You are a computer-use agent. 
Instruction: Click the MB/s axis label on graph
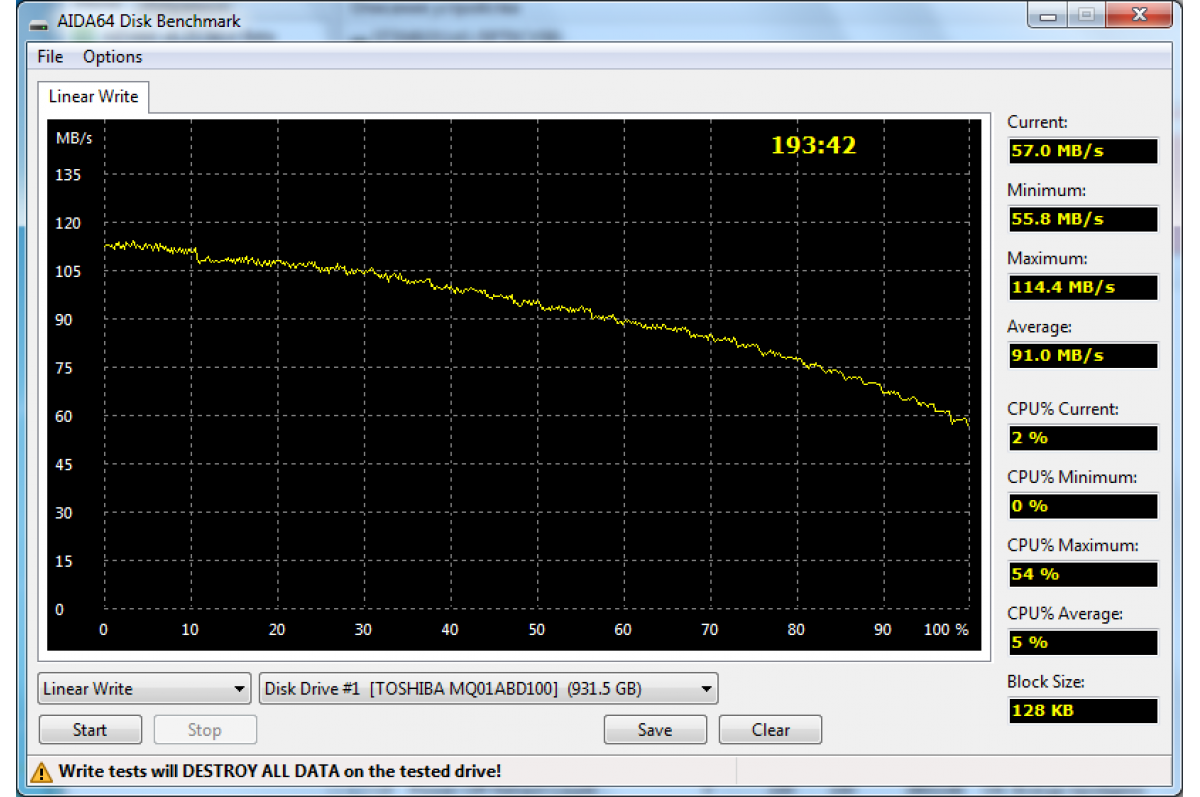[73, 138]
